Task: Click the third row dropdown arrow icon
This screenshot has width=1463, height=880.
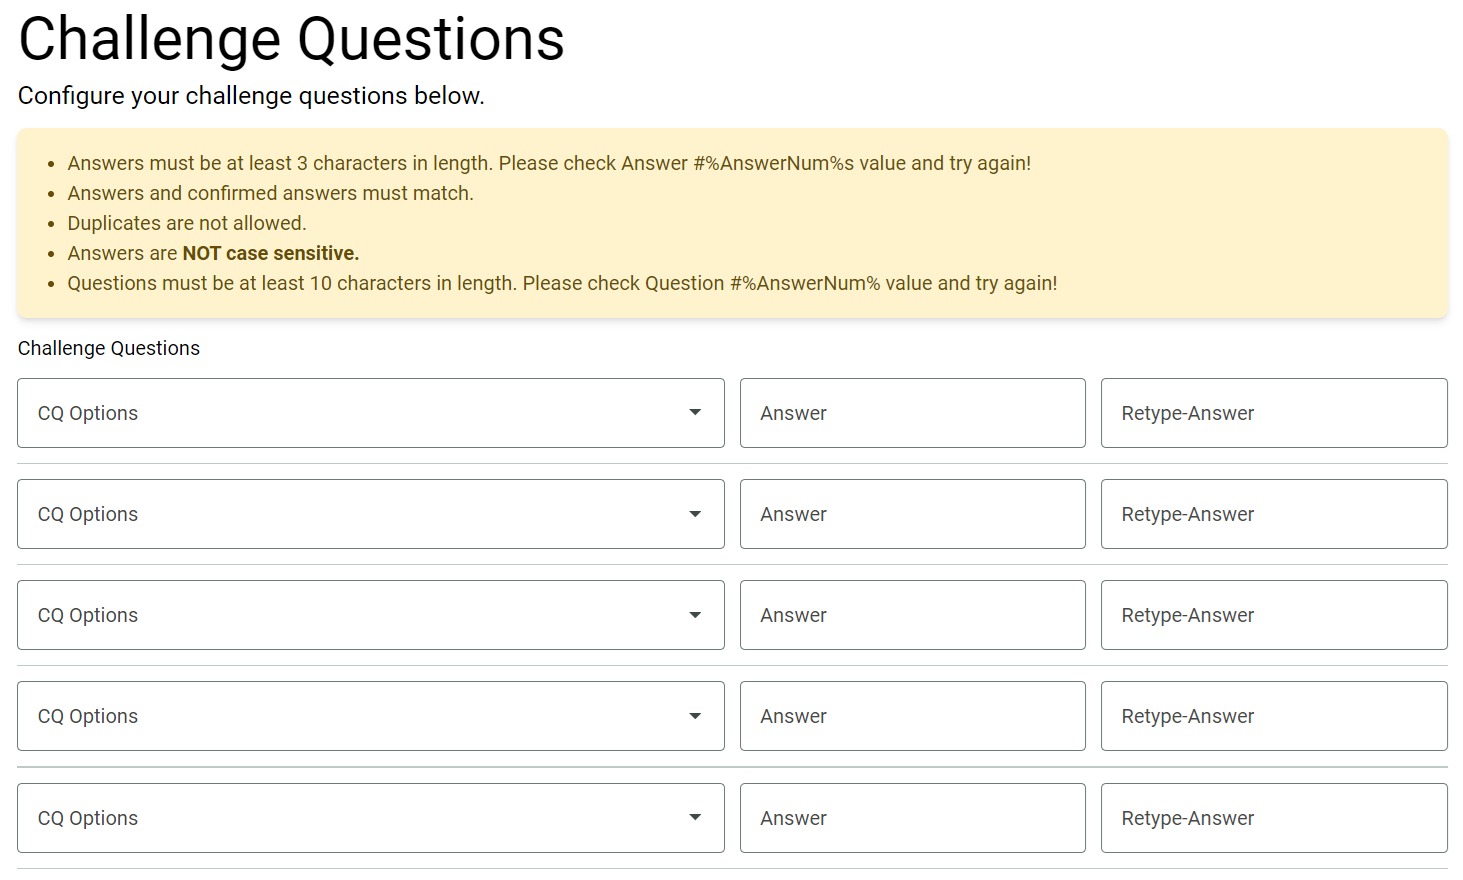Action: (695, 615)
